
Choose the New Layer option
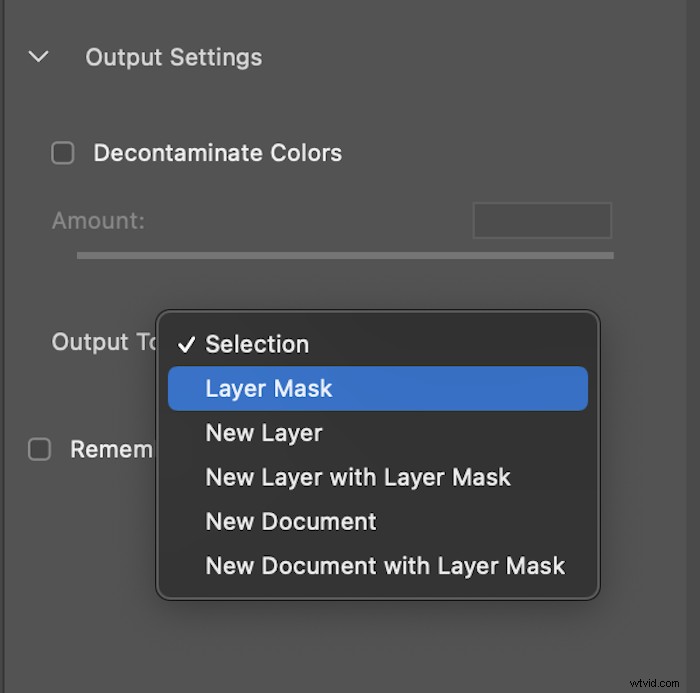coord(264,433)
